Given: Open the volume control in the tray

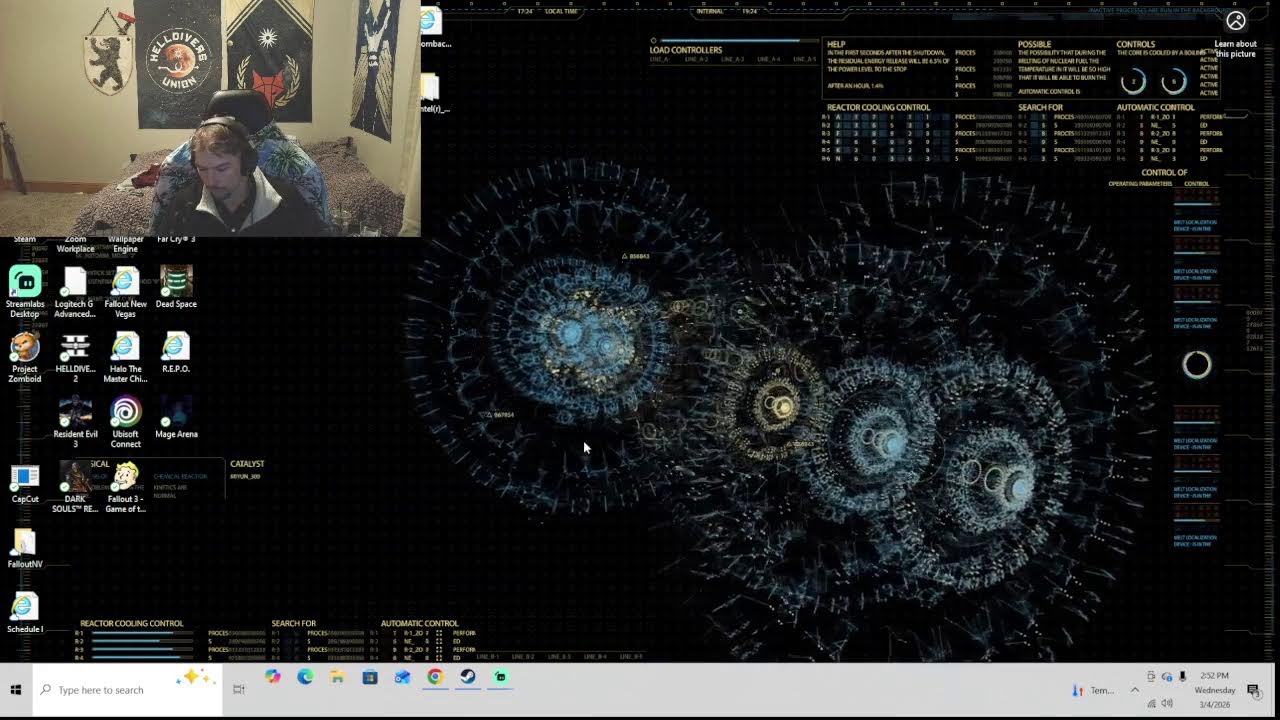Looking at the screenshot, I should tap(1167, 704).
